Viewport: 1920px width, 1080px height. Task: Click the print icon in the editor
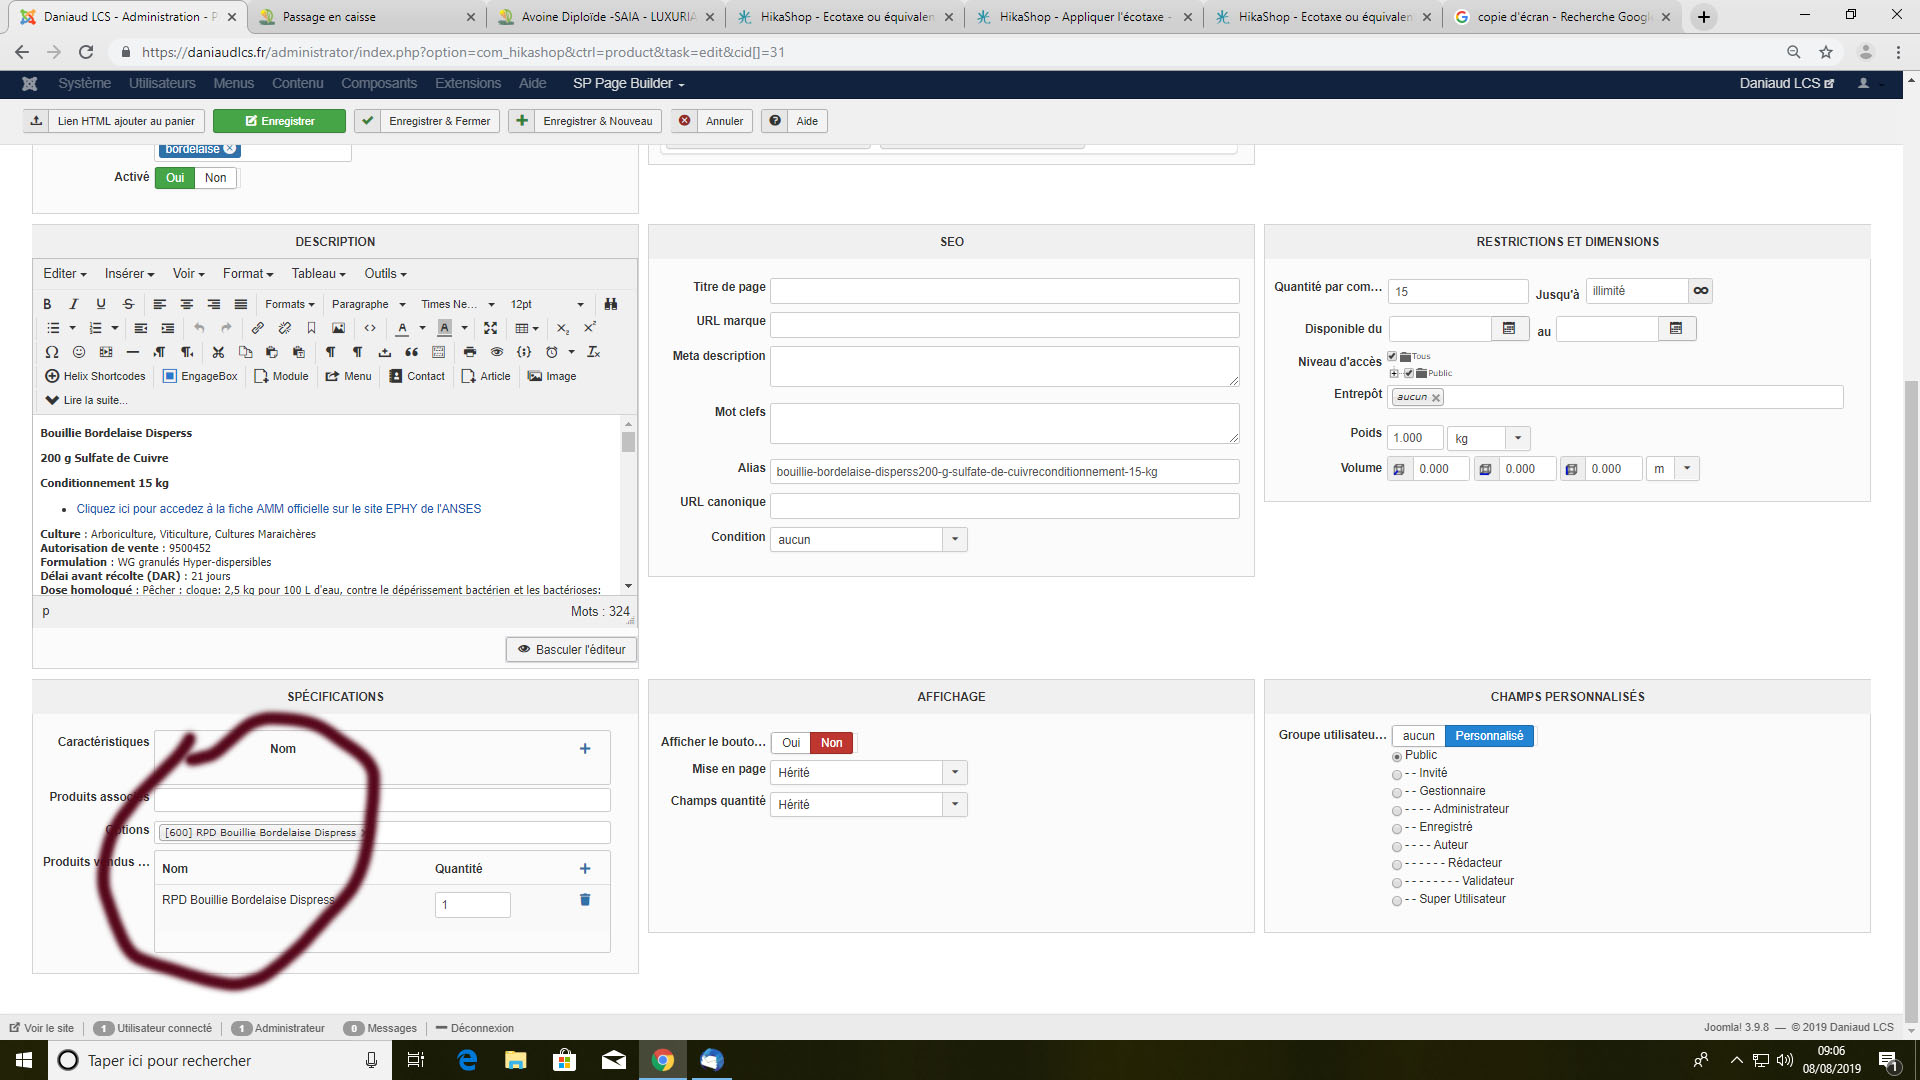(470, 352)
